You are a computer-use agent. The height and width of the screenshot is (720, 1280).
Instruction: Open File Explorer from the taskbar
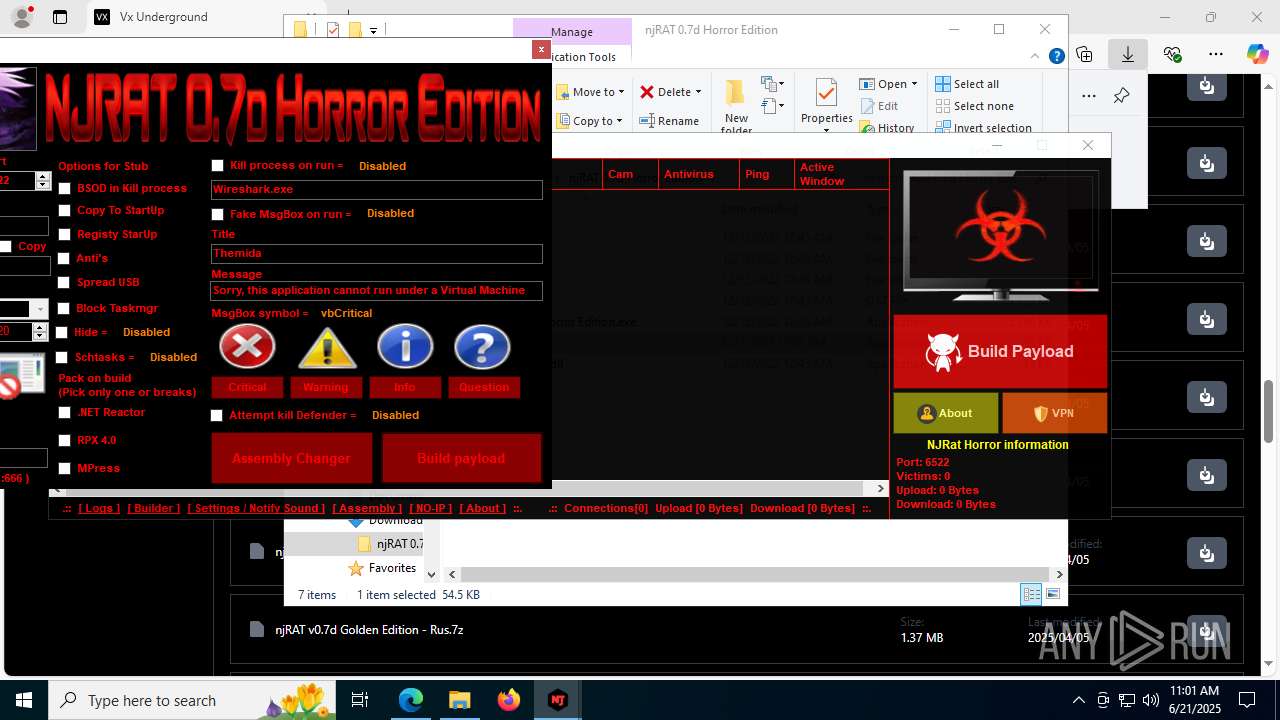[x=460, y=700]
